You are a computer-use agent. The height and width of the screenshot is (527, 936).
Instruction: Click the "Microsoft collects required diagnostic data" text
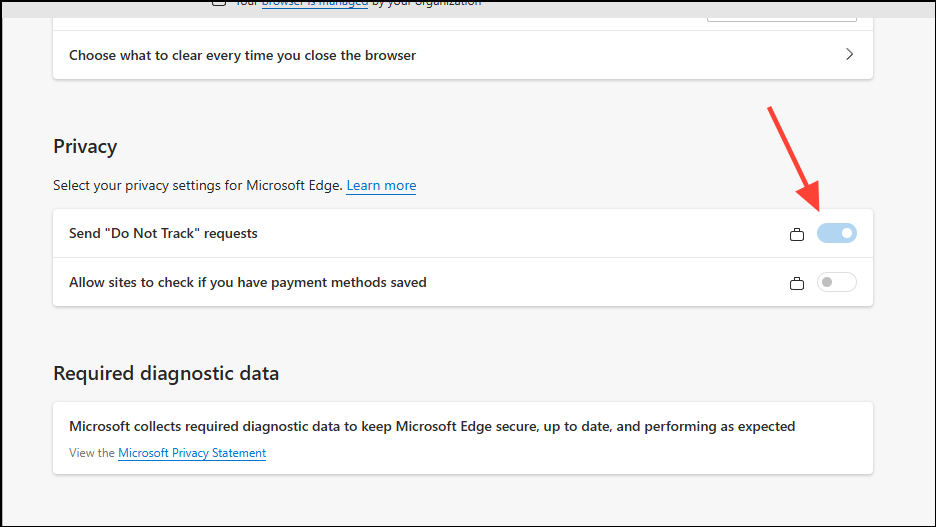coord(432,426)
